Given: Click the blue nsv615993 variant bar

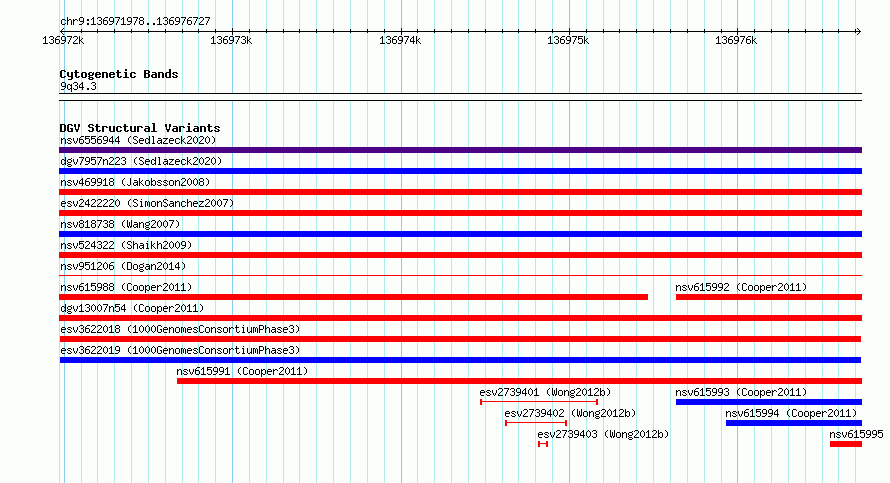Looking at the screenshot, I should 769,402.
